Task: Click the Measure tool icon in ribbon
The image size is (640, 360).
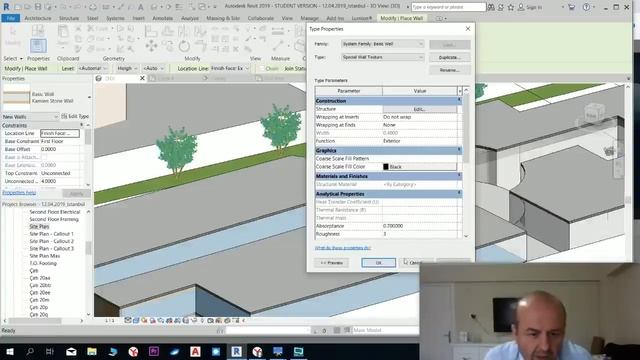Action: (x=278, y=45)
